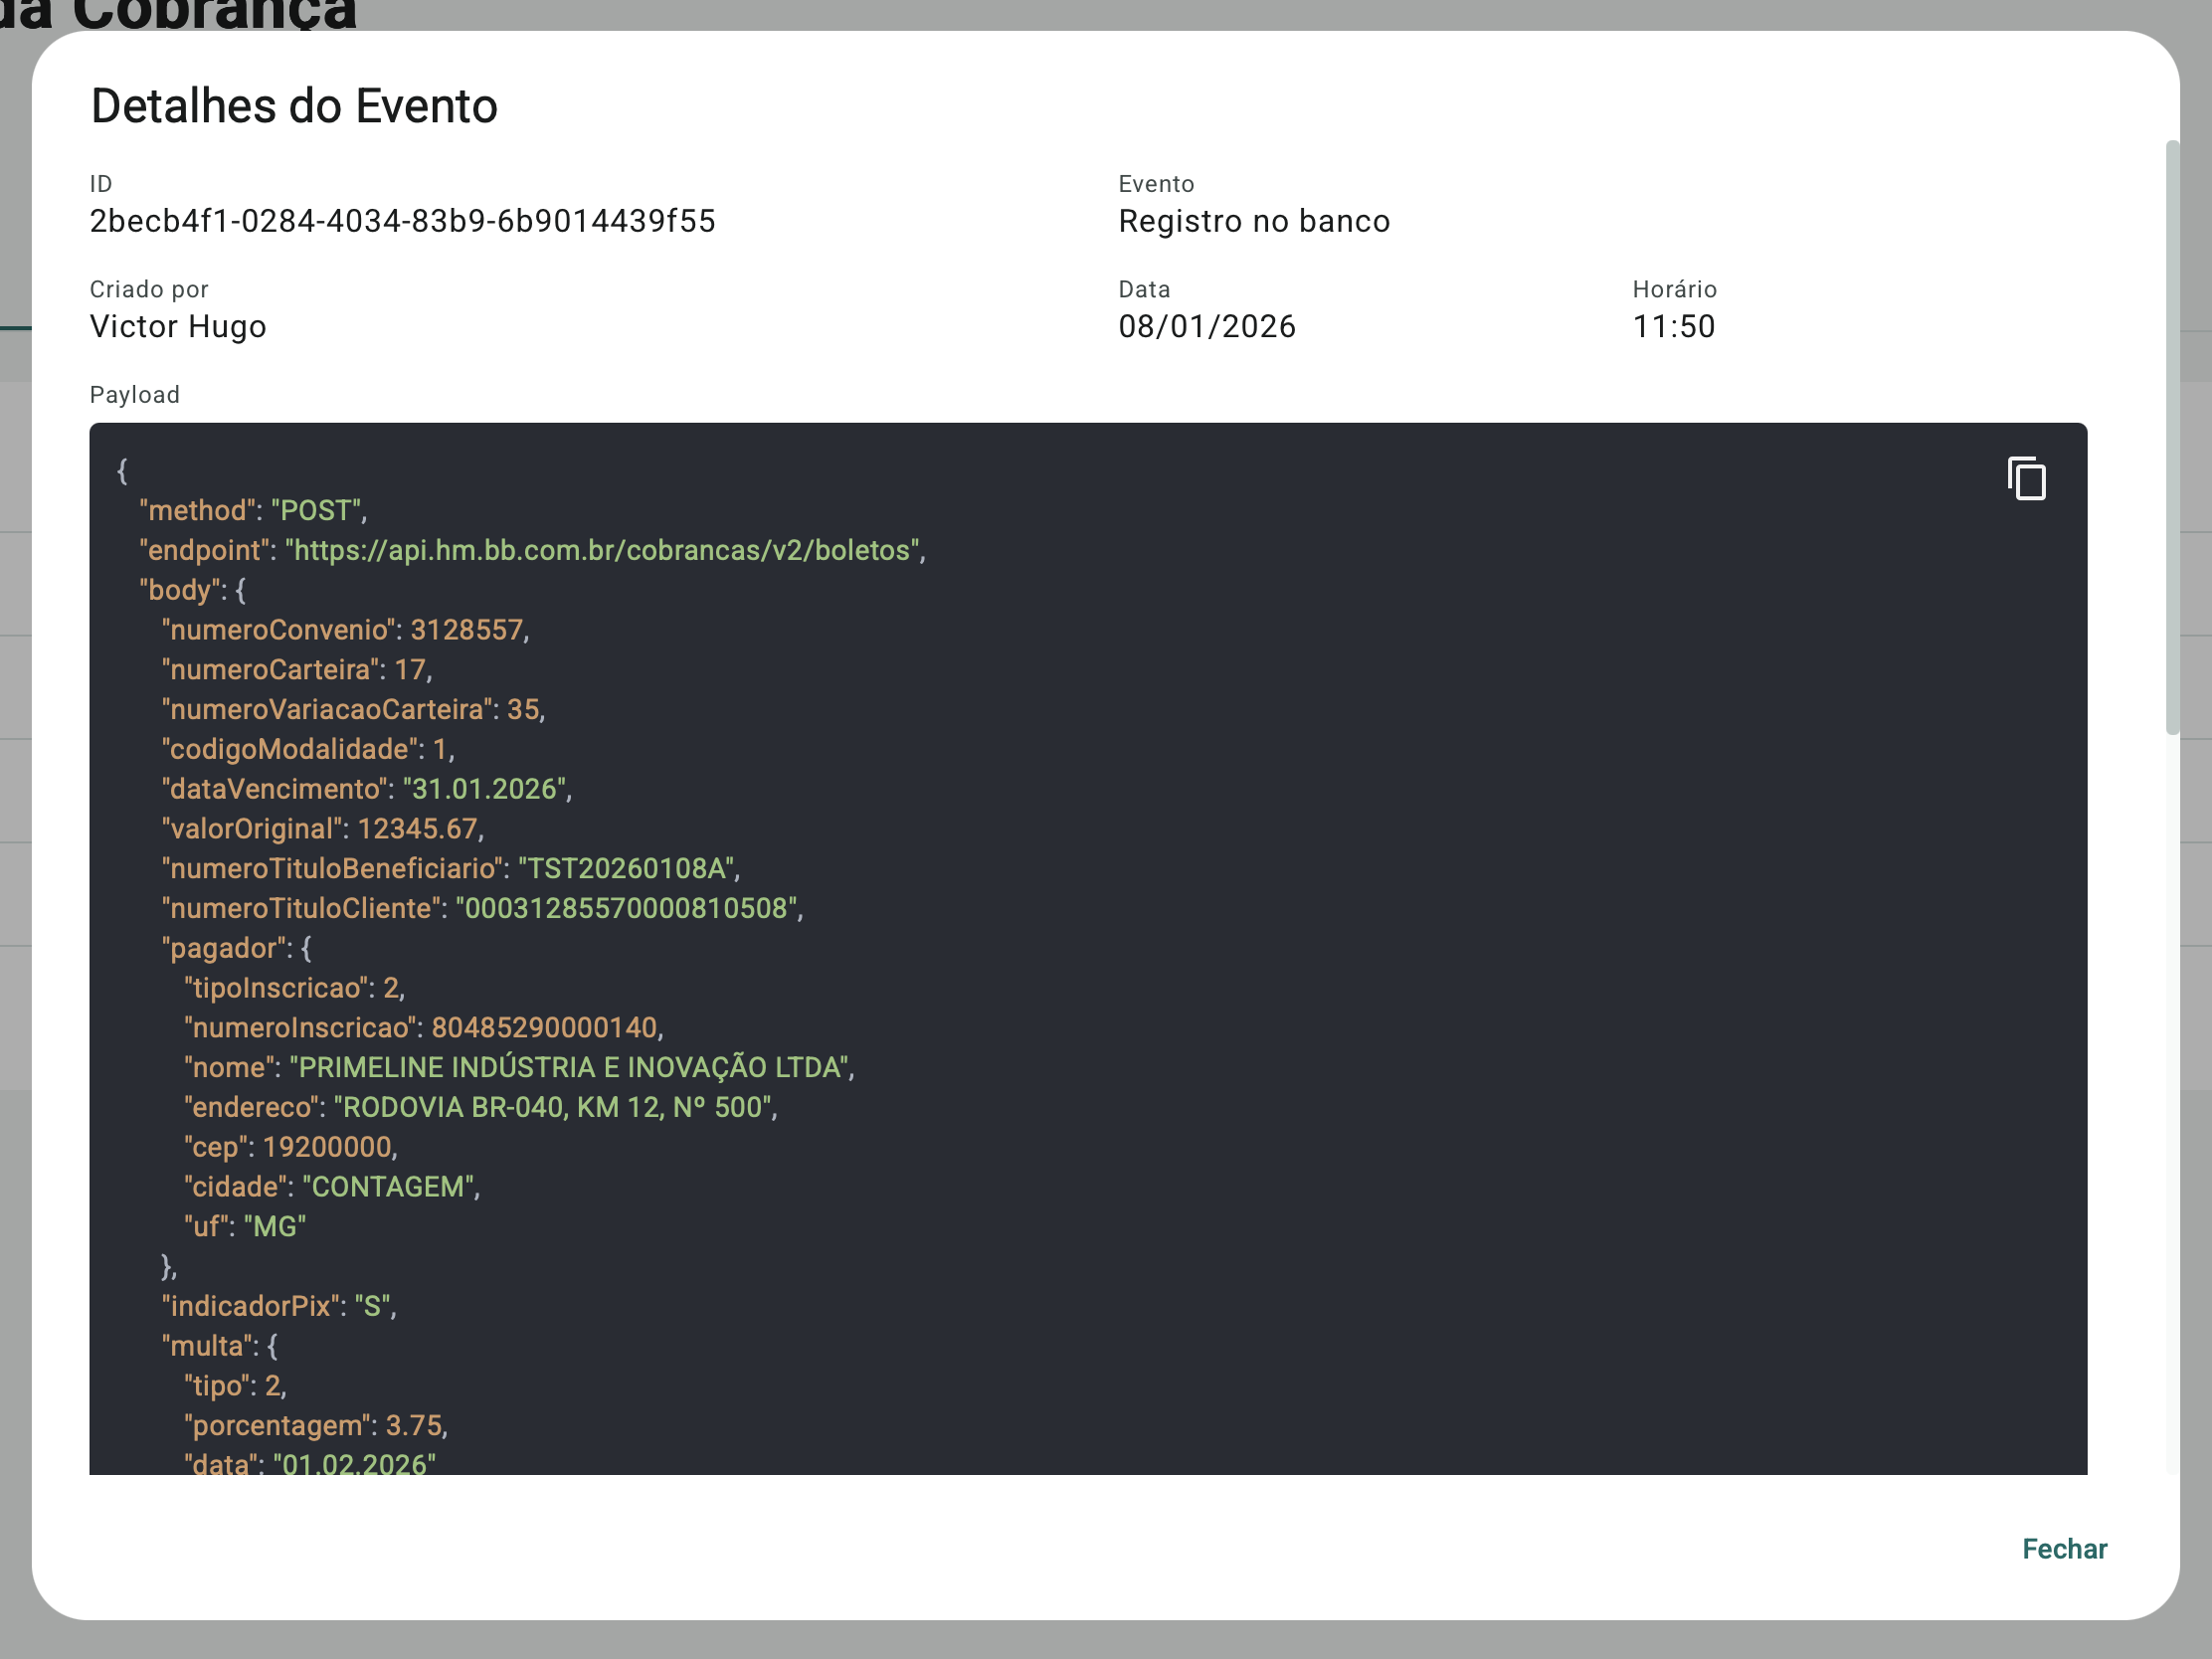Open the api.hm.bb.com.br endpoint URL
Viewport: 2212px width, 1659px height.
(602, 549)
